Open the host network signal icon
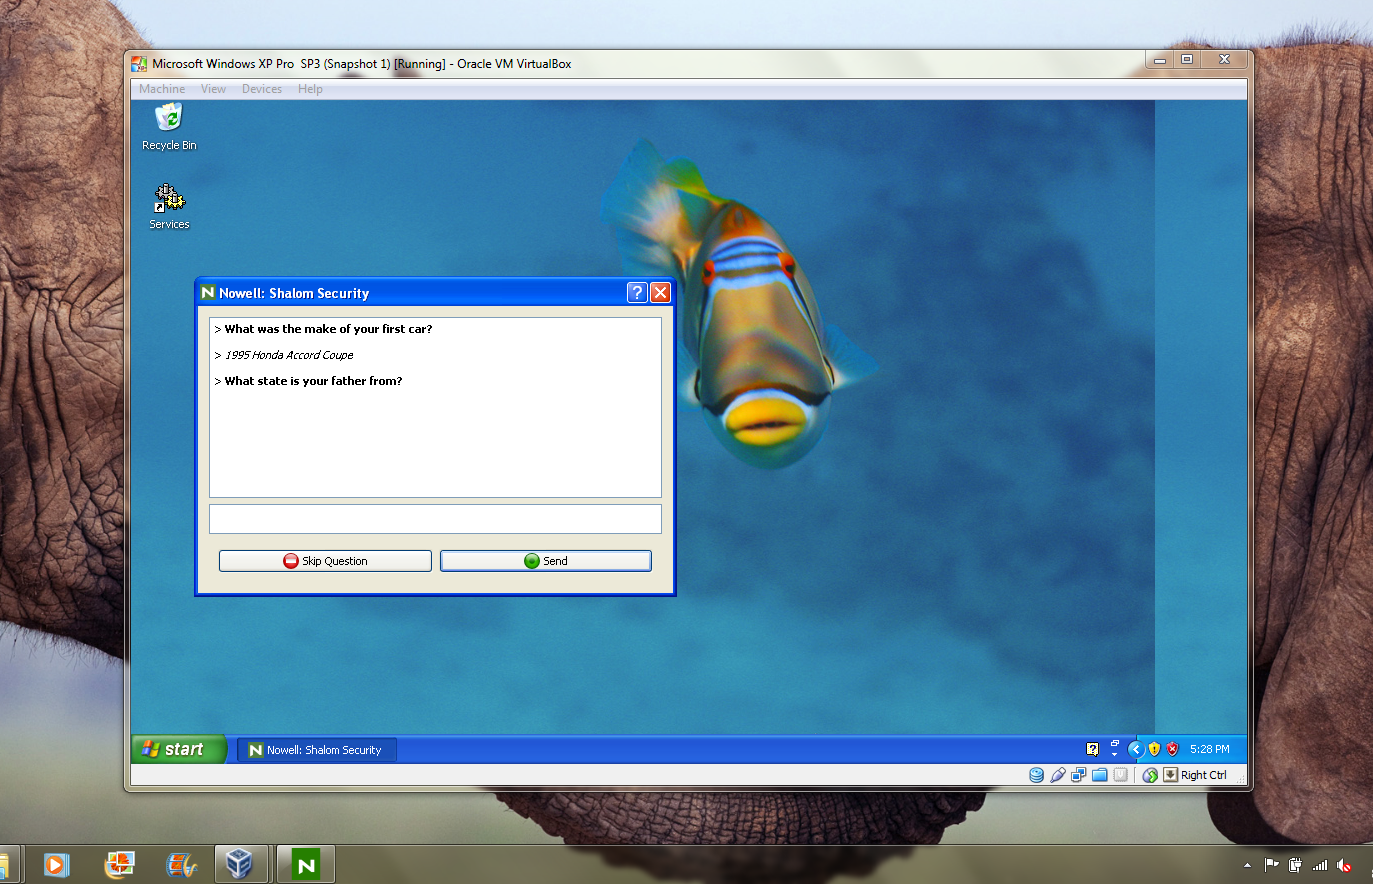The width and height of the screenshot is (1373, 884). tap(1320, 865)
